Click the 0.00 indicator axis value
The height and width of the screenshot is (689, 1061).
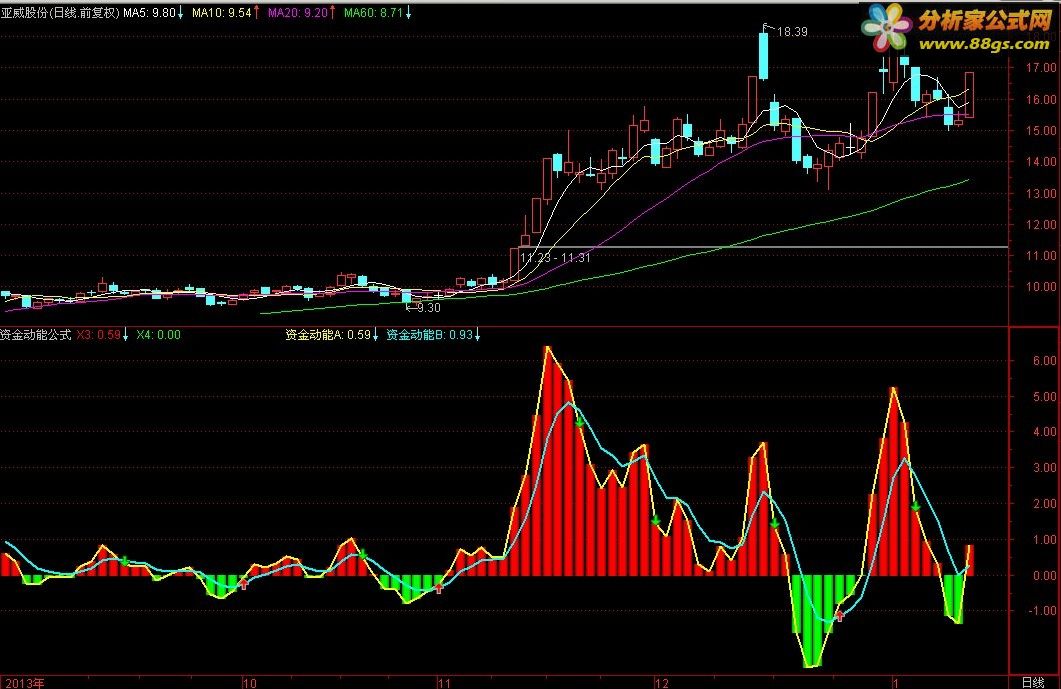click(1044, 576)
